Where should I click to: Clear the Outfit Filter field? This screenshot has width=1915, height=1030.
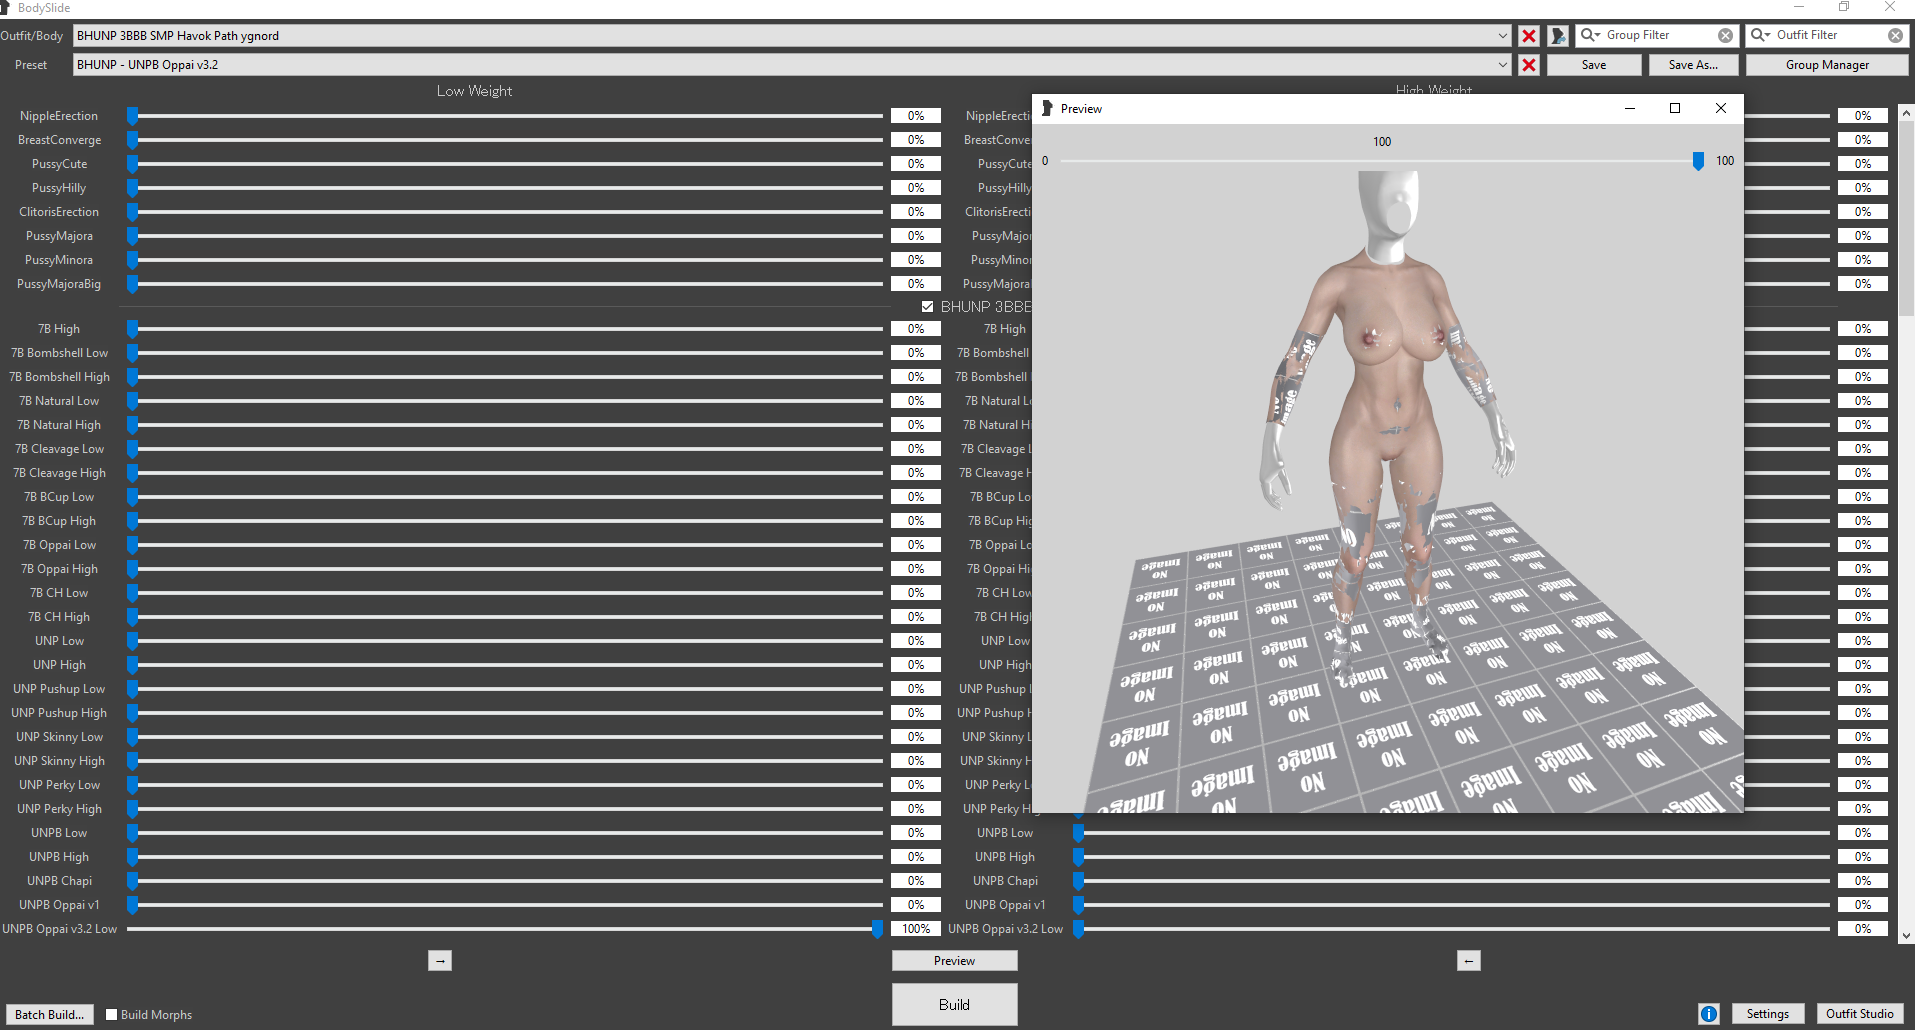coord(1896,35)
